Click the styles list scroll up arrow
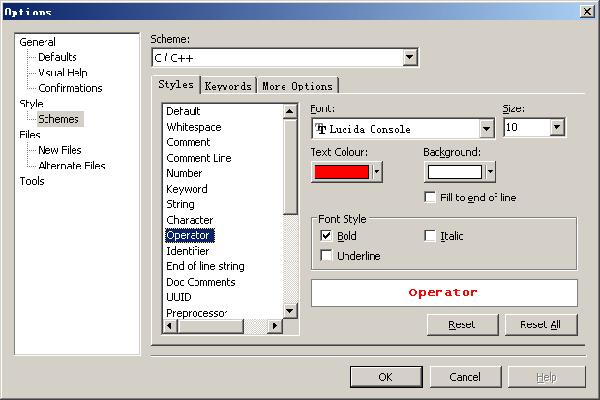The width and height of the screenshot is (600, 400). pos(290,111)
